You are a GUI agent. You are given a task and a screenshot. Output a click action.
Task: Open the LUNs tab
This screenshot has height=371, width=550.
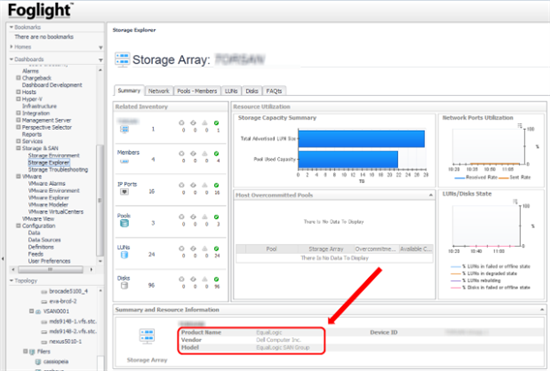231,91
